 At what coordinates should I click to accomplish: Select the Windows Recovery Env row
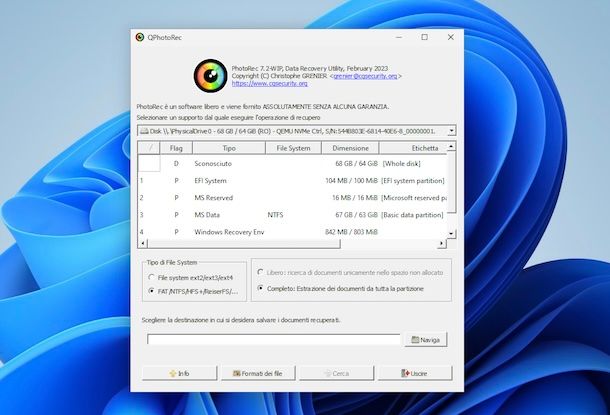[292, 232]
